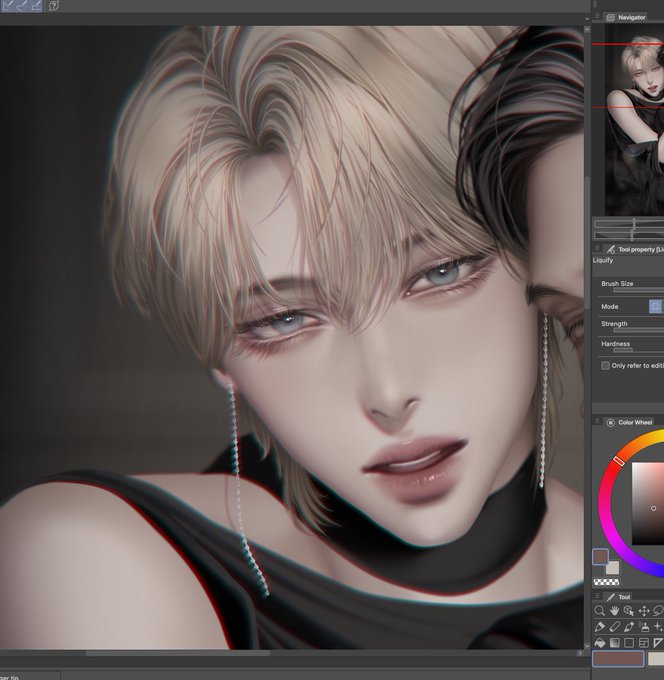664x680 pixels.
Task: Adjust the Strength slider
Action: coord(638,330)
